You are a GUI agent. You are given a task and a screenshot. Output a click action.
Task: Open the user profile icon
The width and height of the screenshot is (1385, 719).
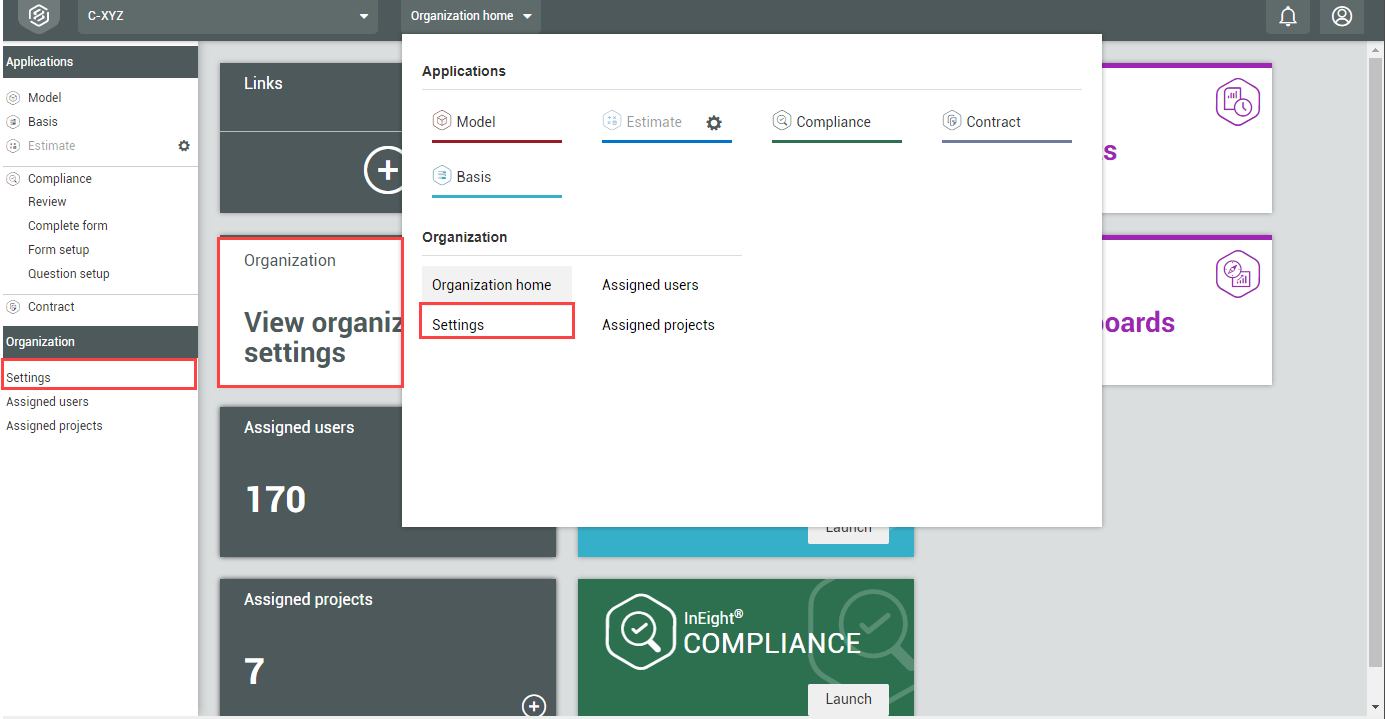coord(1342,16)
